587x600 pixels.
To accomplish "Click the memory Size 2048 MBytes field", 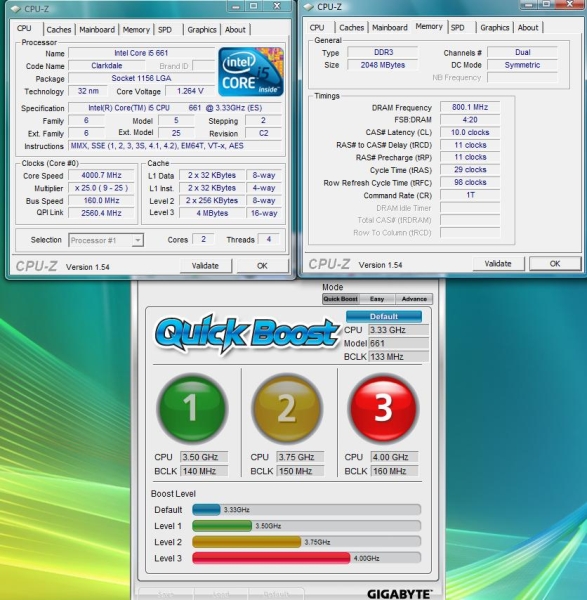I will pos(383,65).
